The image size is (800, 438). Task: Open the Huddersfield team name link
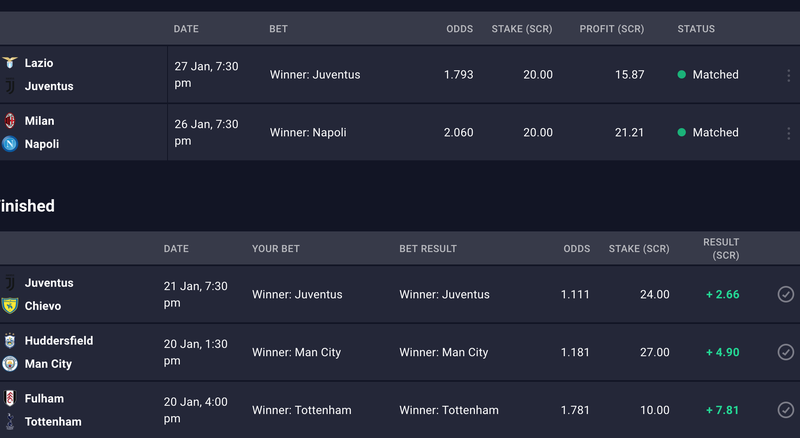click(59, 340)
